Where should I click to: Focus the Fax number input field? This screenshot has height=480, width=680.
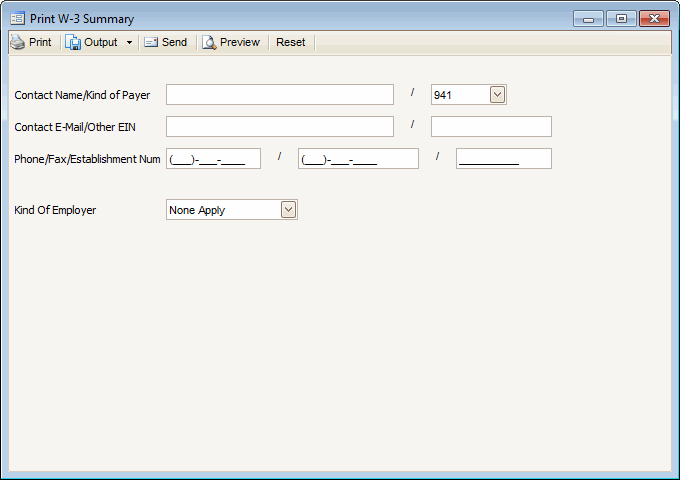click(358, 158)
